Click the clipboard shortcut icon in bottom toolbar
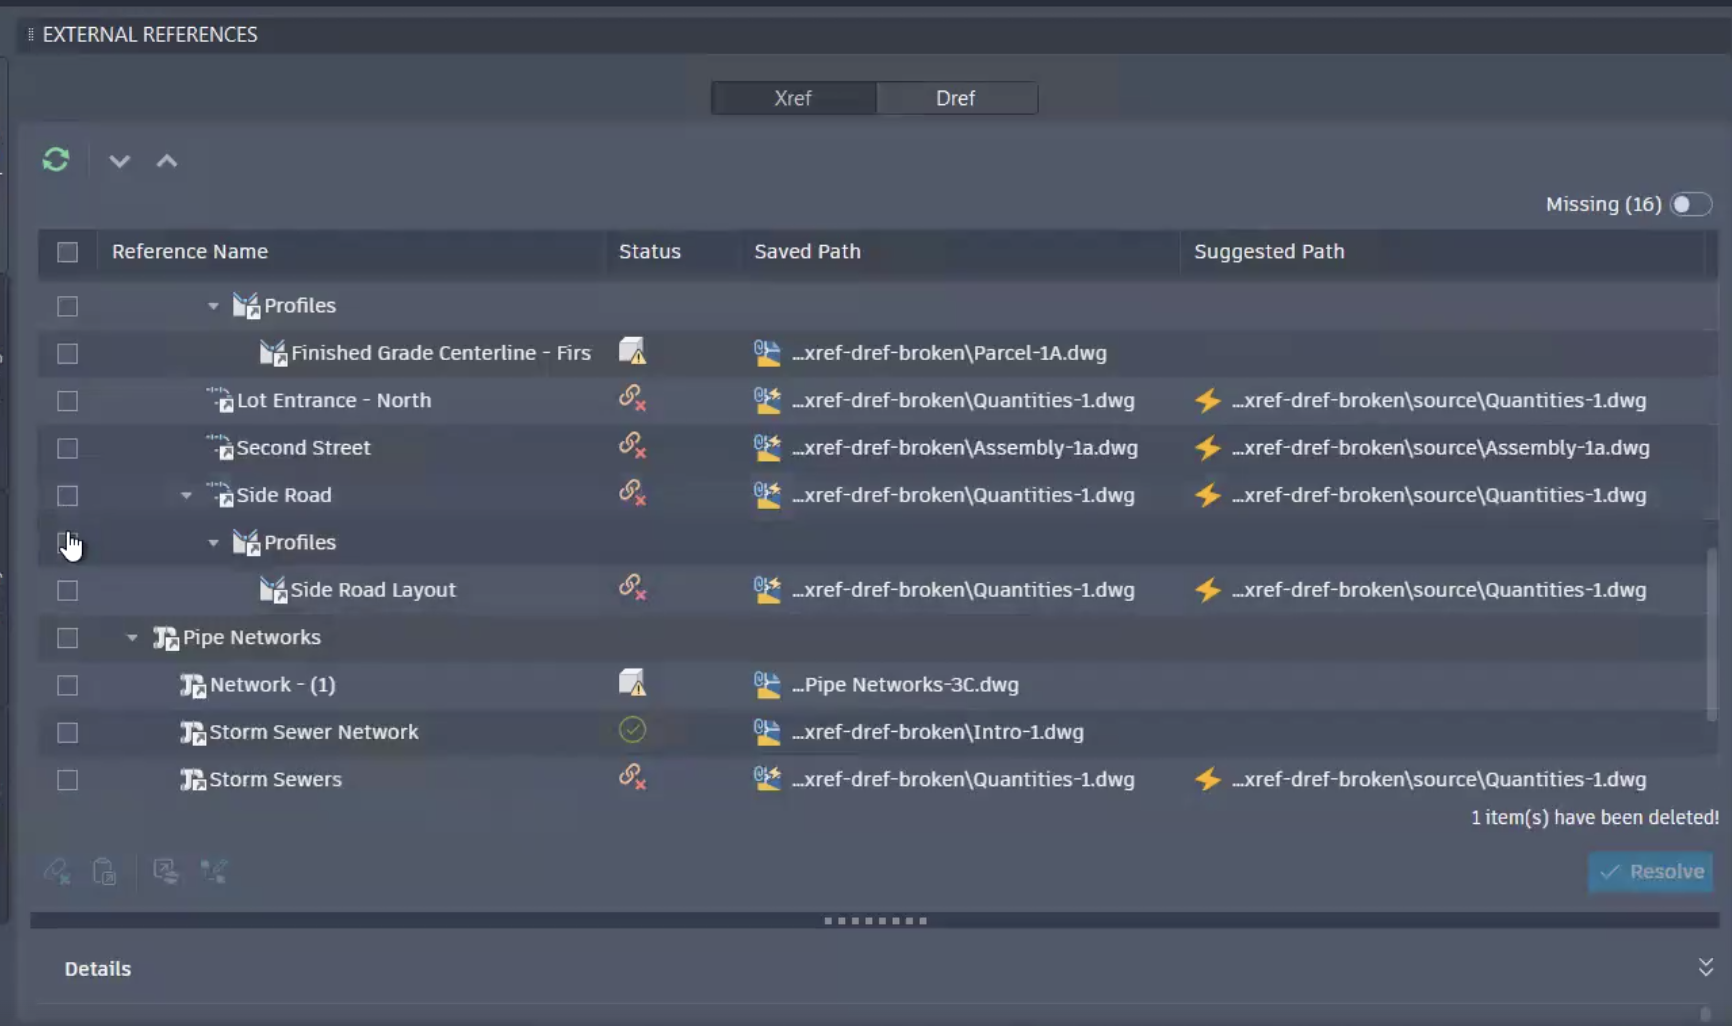 click(x=104, y=871)
